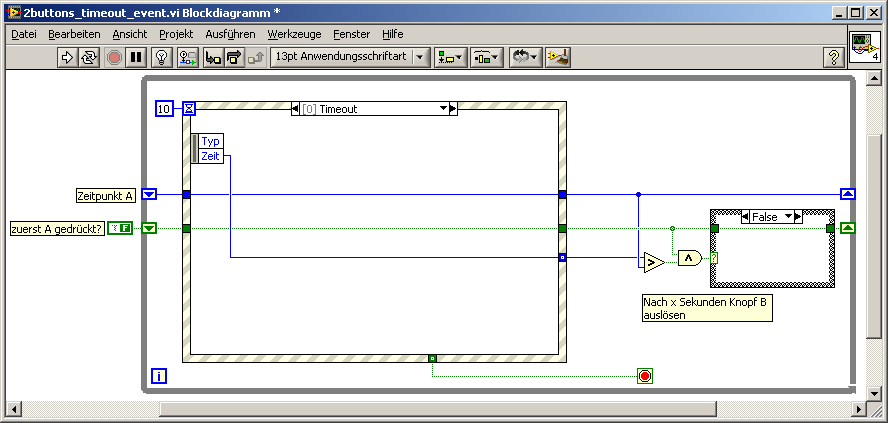888x423 pixels.
Task: Click the Run Continuously button
Action: click(x=88, y=57)
